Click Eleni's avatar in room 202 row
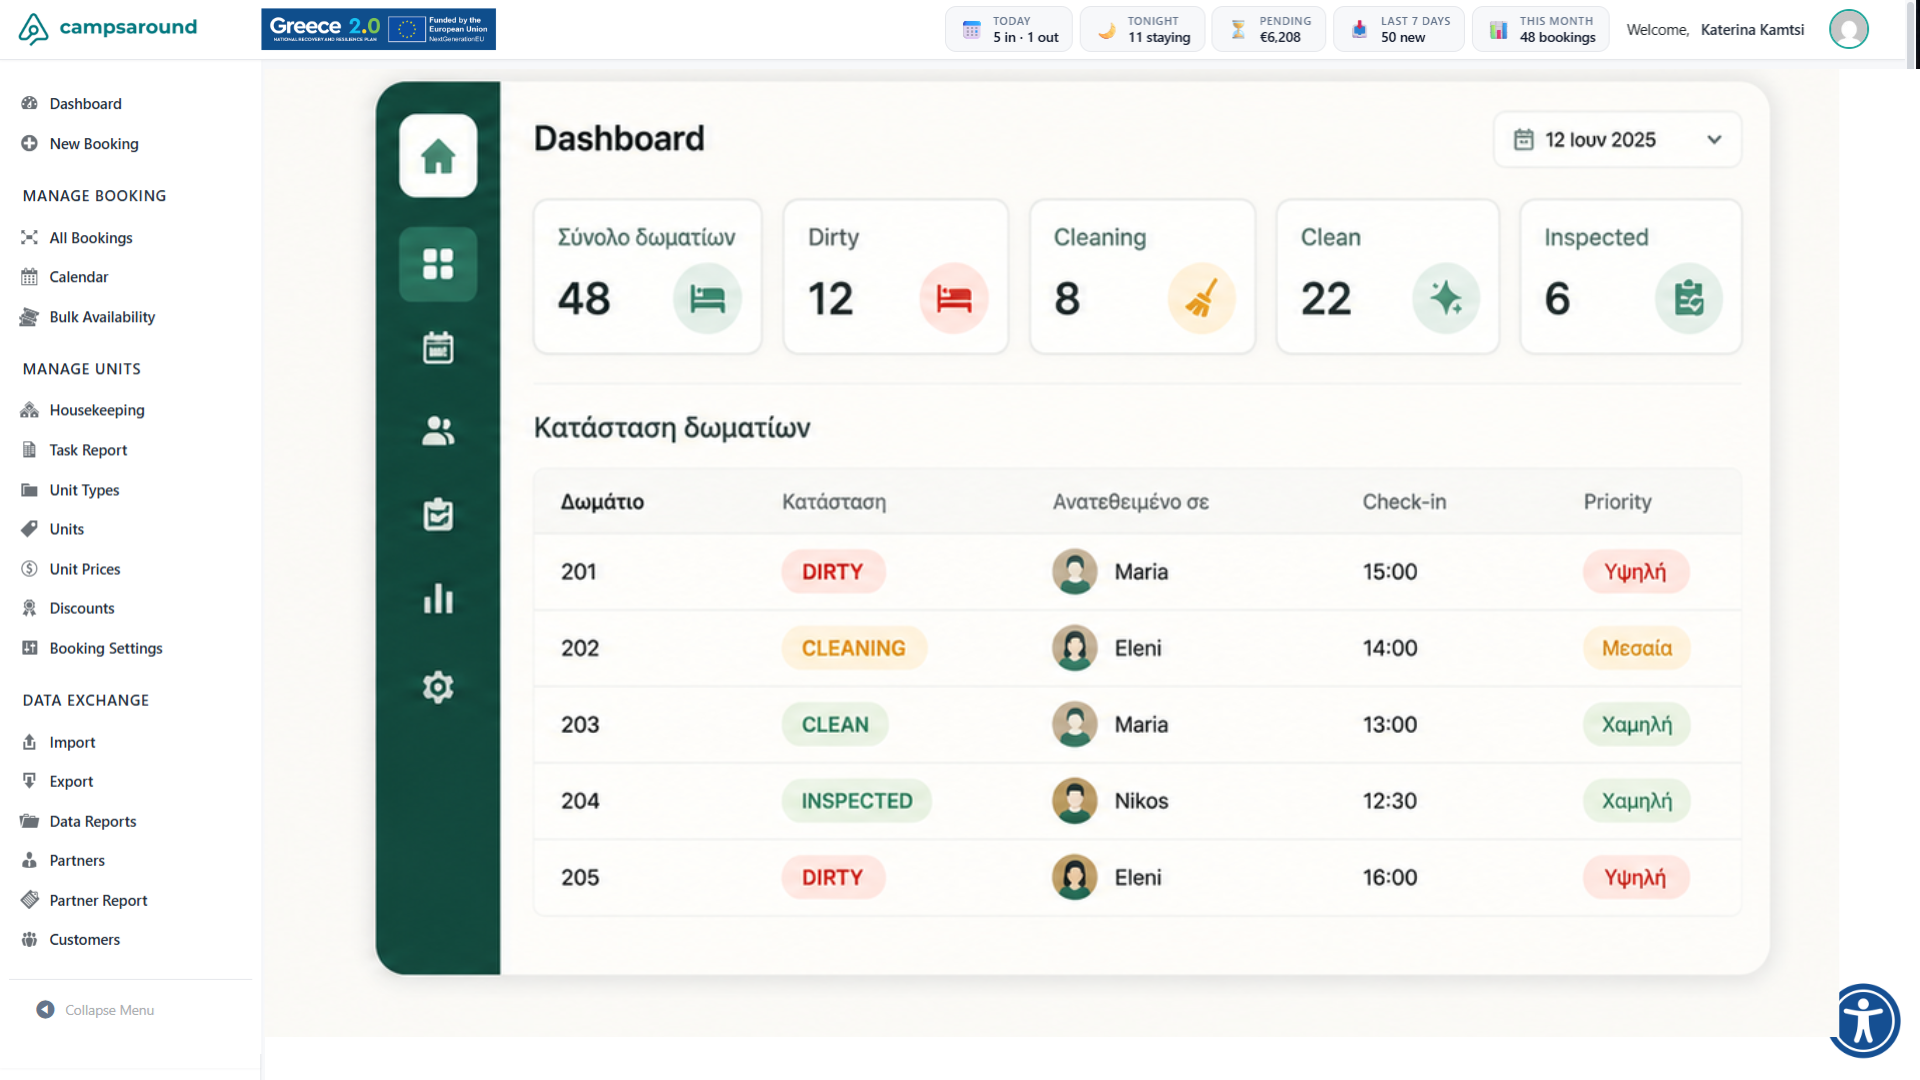 point(1075,648)
